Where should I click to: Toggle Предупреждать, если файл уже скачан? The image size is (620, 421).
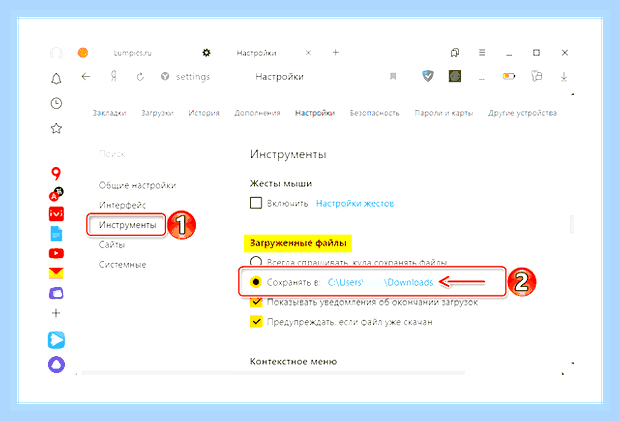(x=256, y=322)
